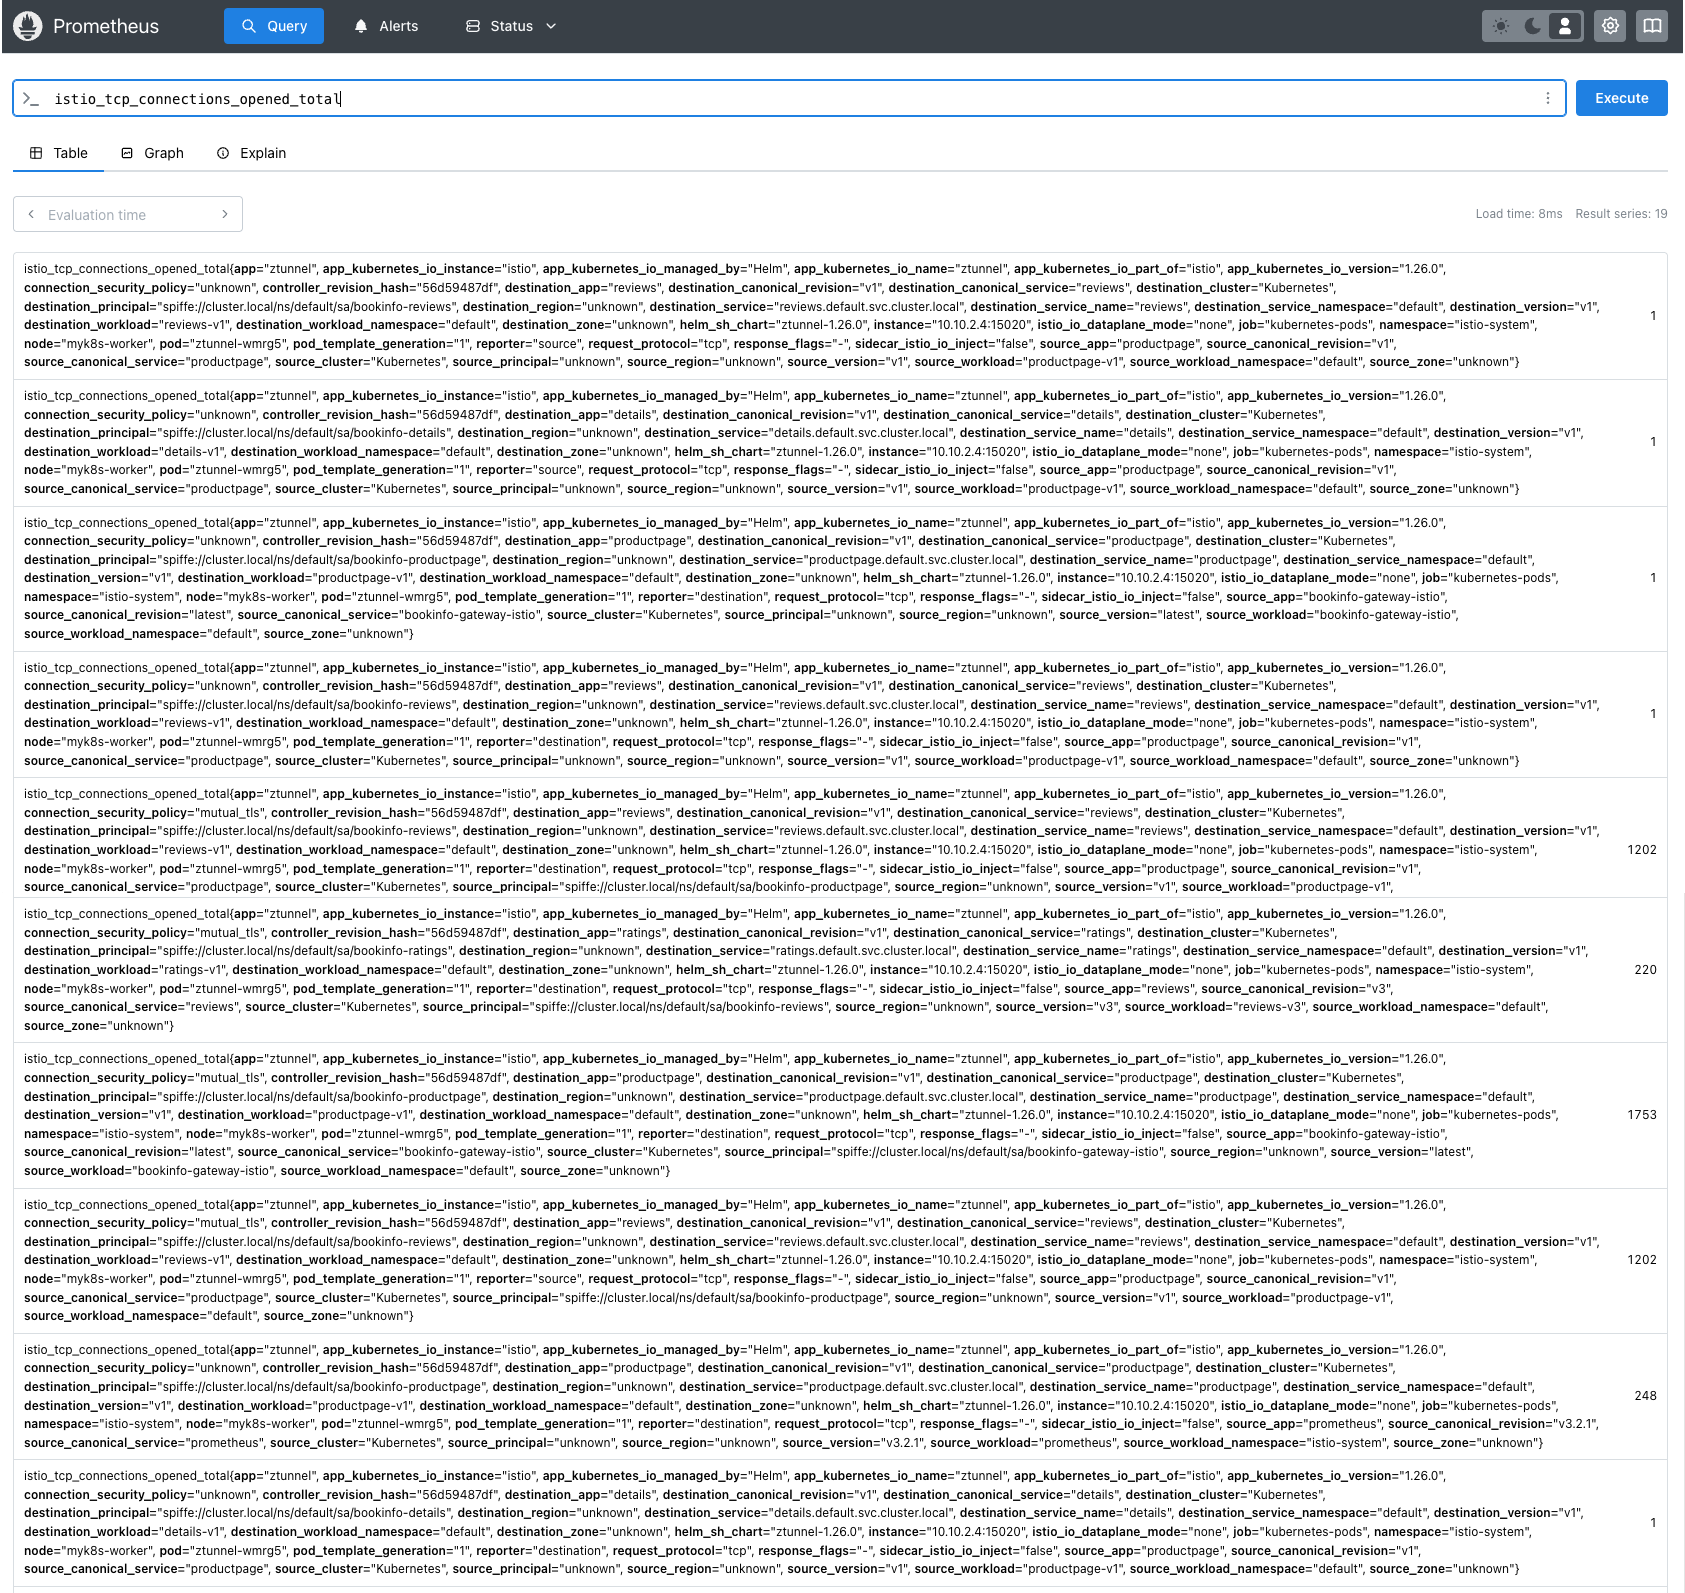The width and height of the screenshot is (1685, 1593).
Task: Click the Execute button
Action: (1621, 98)
